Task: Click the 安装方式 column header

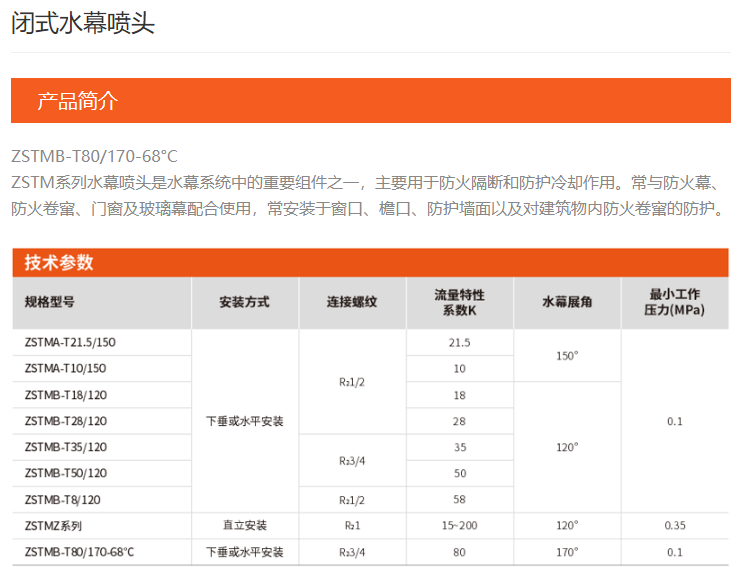Action: pyautogui.click(x=244, y=302)
